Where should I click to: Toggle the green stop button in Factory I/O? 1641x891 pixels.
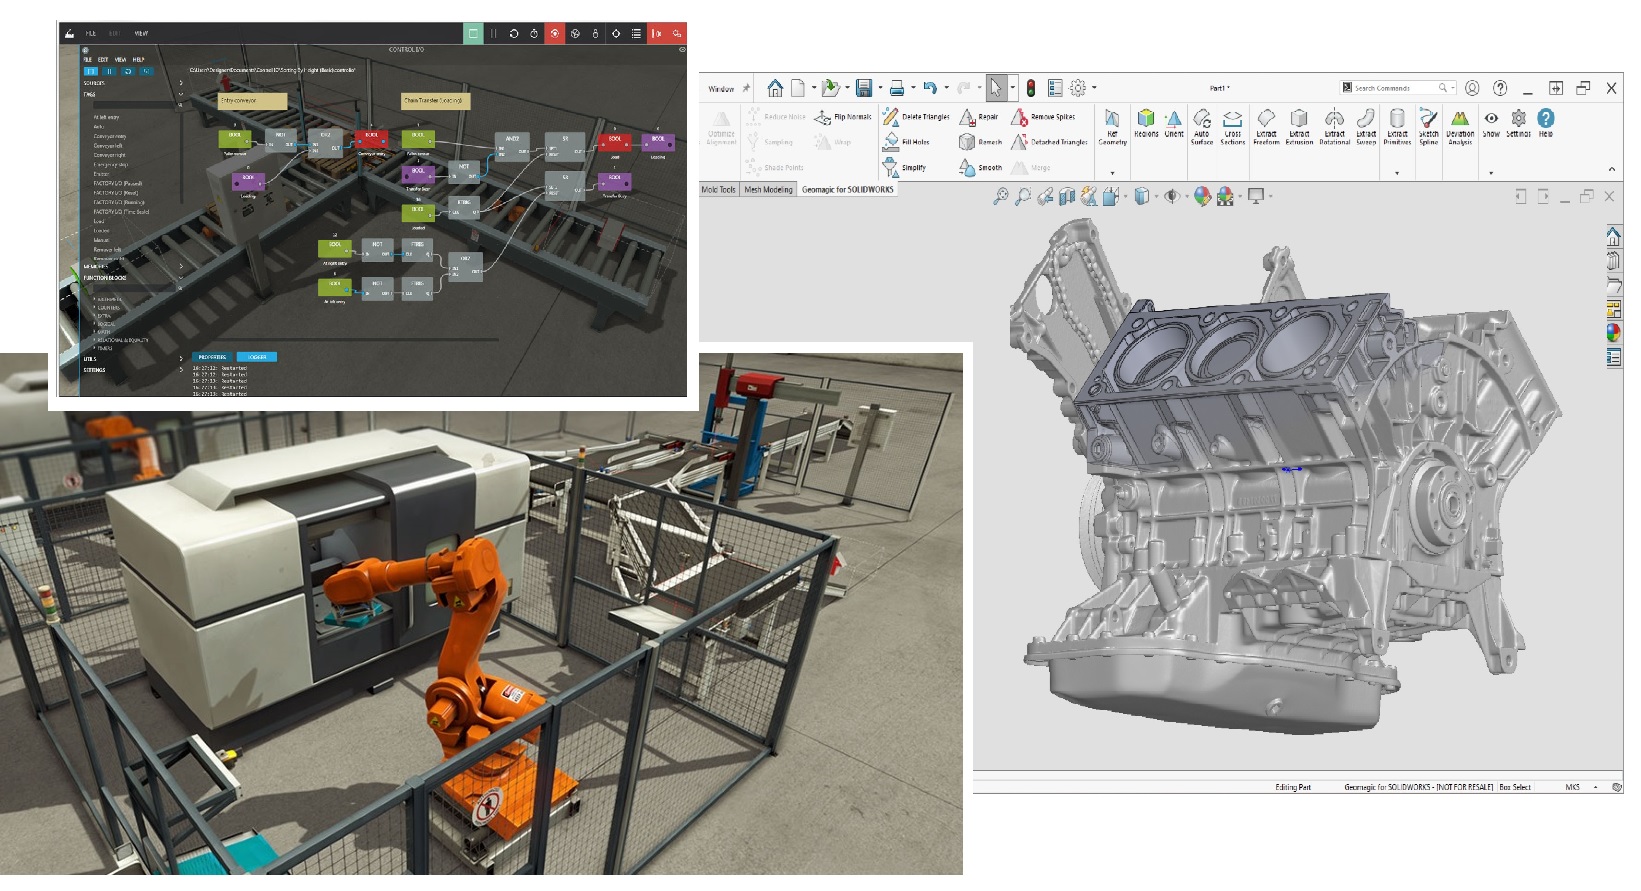[x=473, y=33]
